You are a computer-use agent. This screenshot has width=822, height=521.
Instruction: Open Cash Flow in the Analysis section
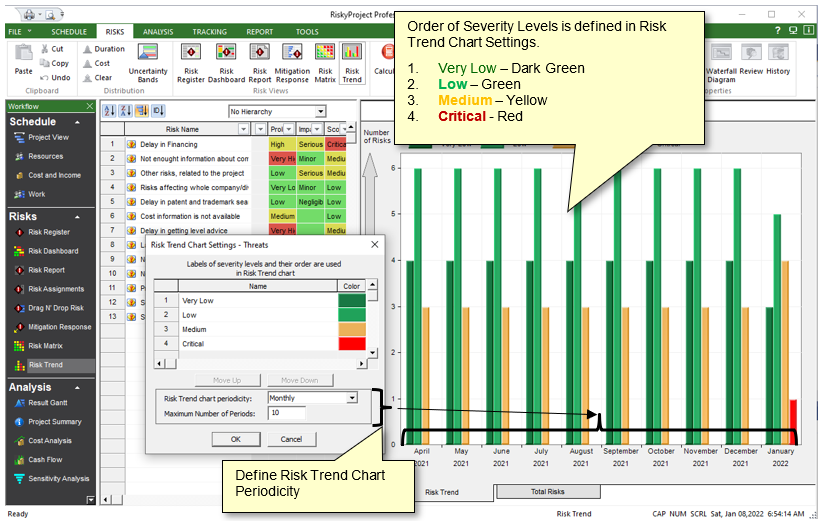[x=38, y=460]
